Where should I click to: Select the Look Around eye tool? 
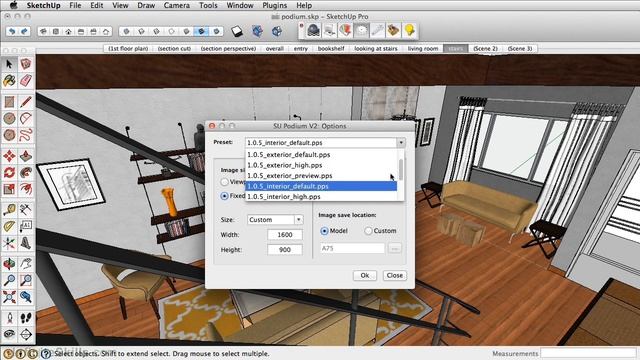coord(9,334)
